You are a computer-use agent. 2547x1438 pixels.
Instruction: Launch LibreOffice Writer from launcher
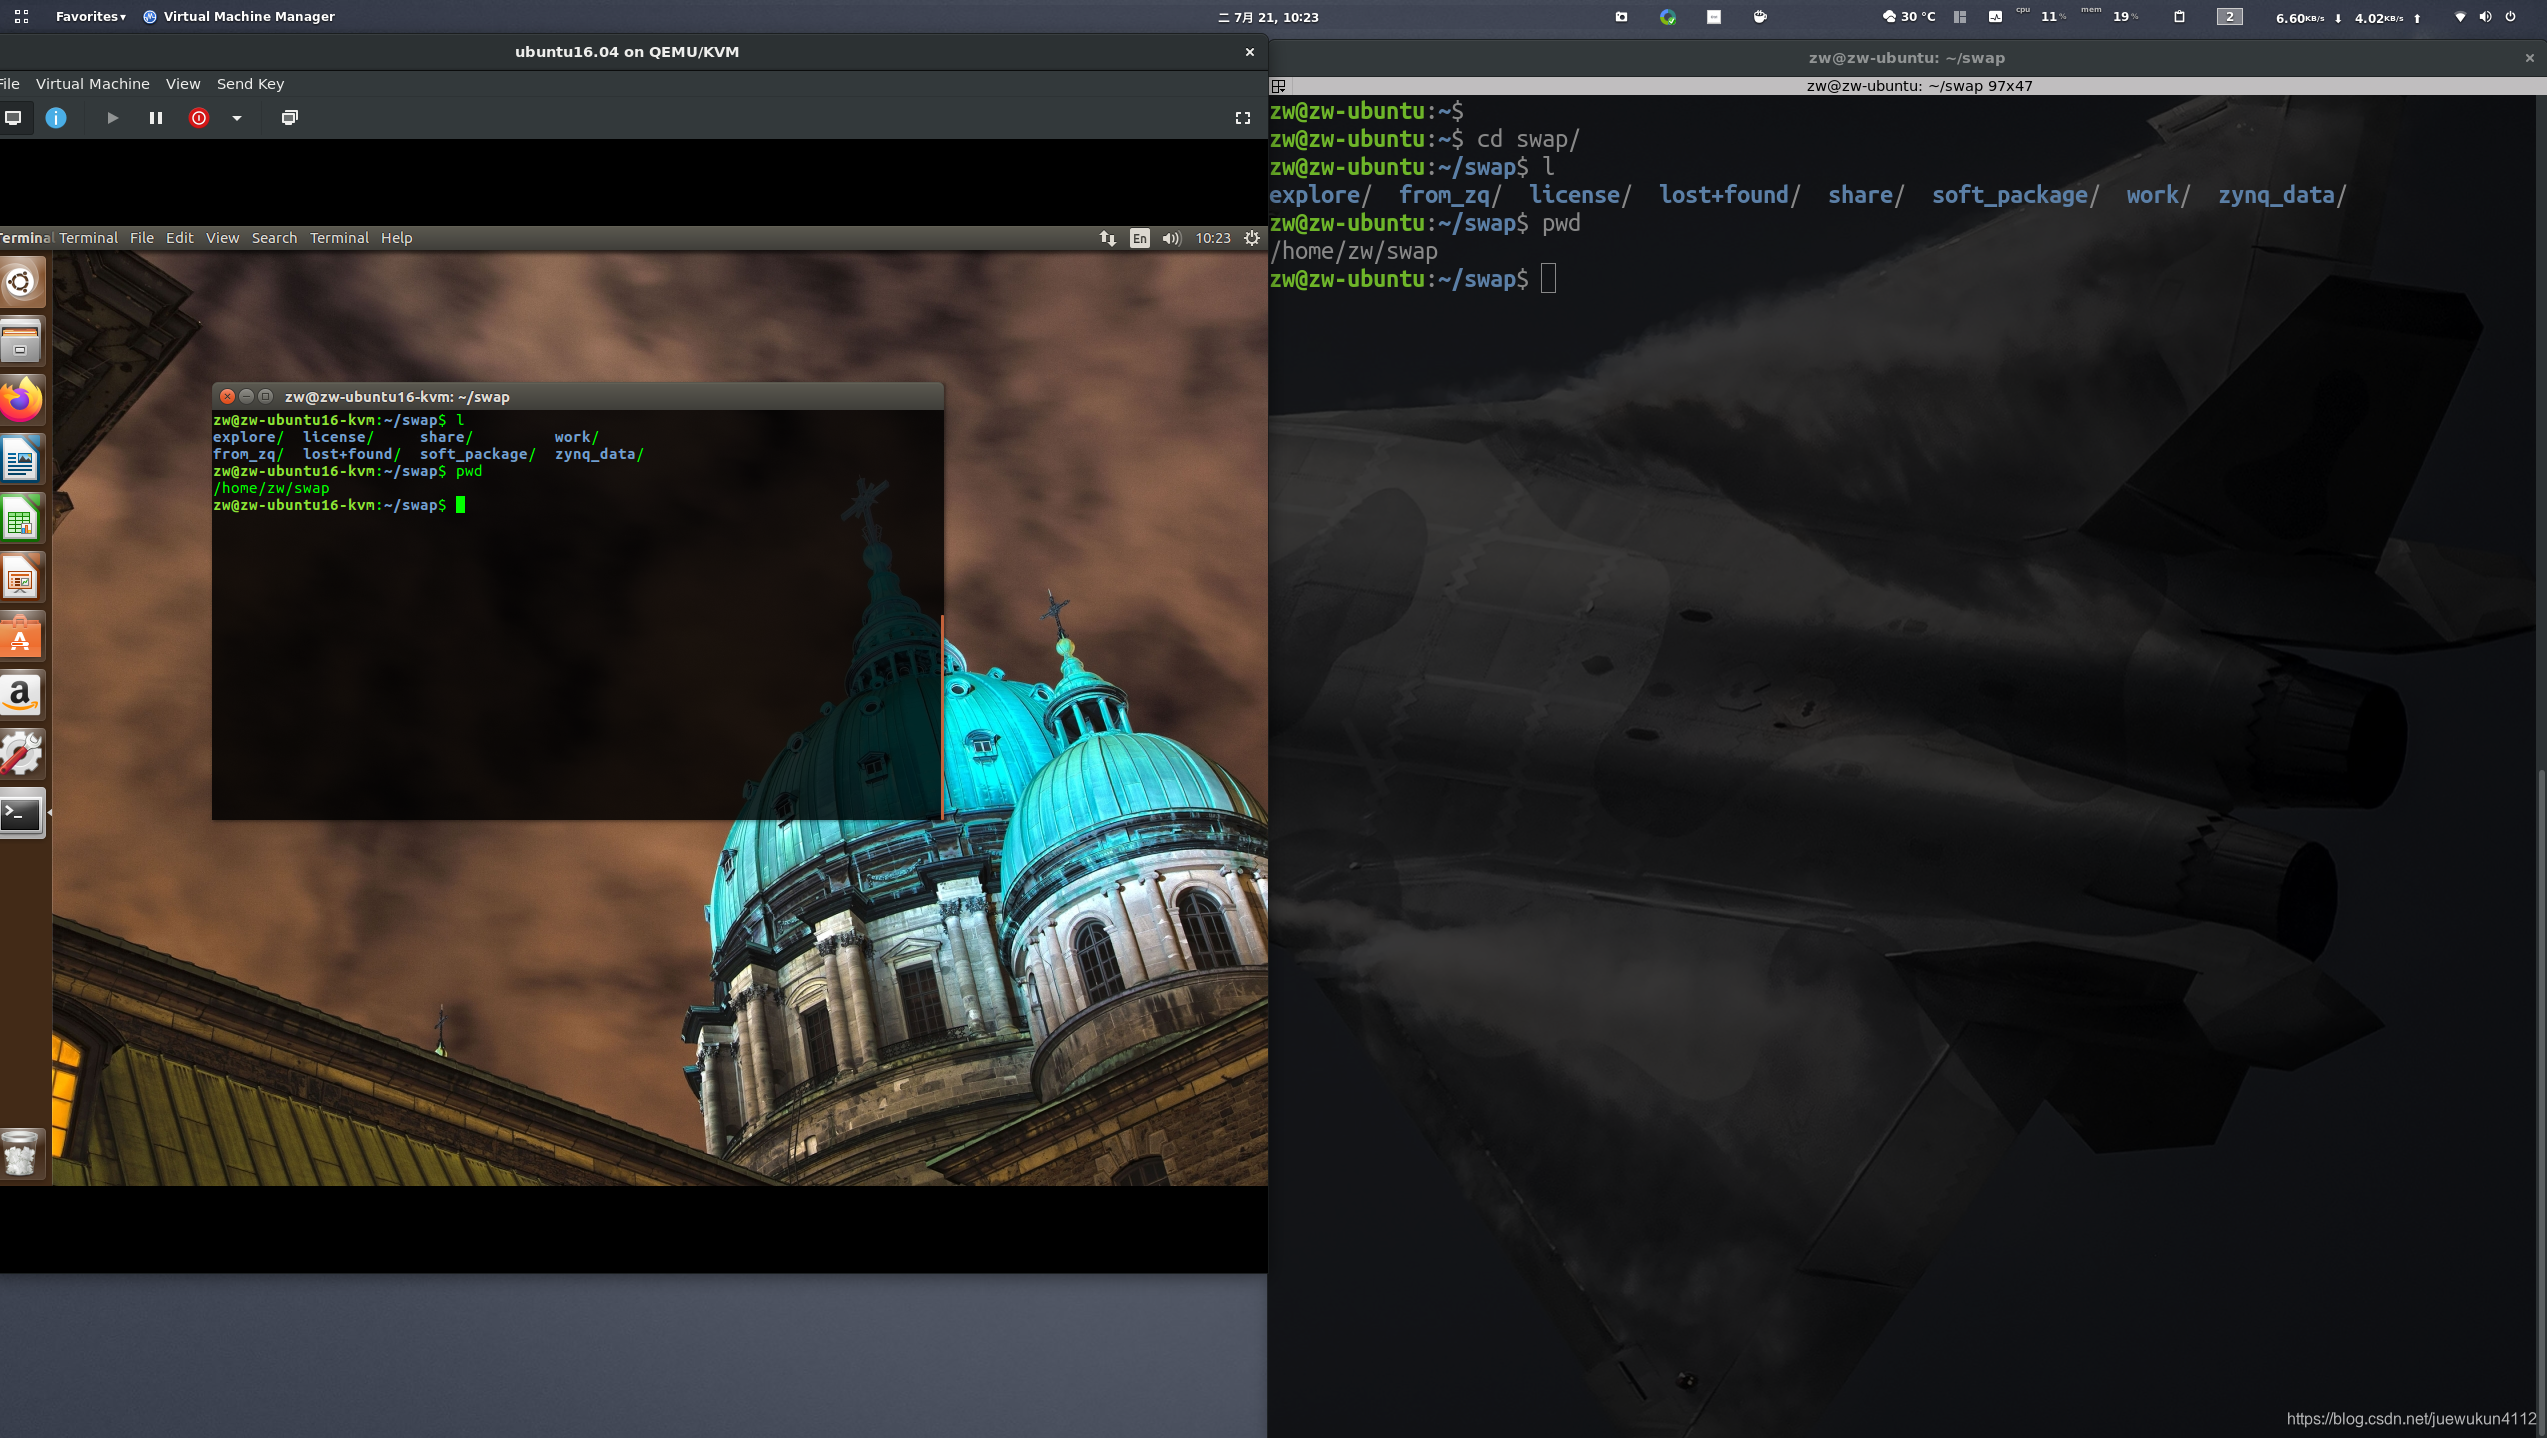pyautogui.click(x=22, y=460)
